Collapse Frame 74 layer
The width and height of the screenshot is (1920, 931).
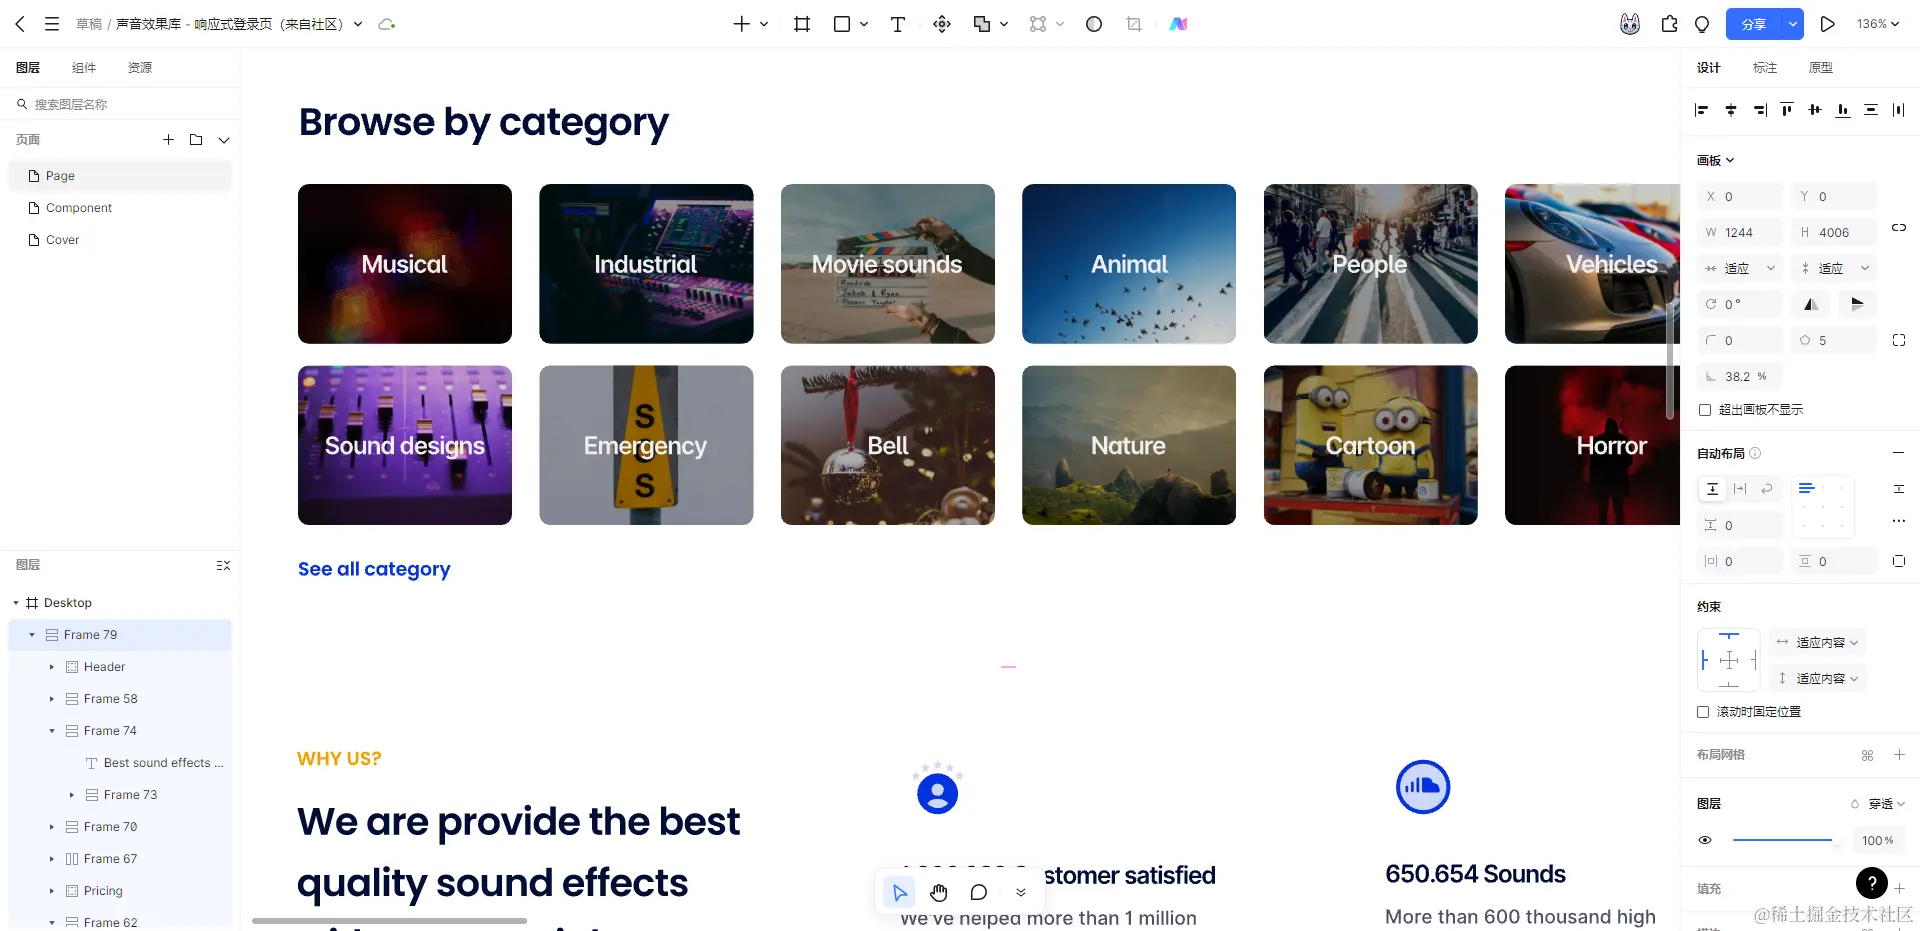pyautogui.click(x=52, y=731)
